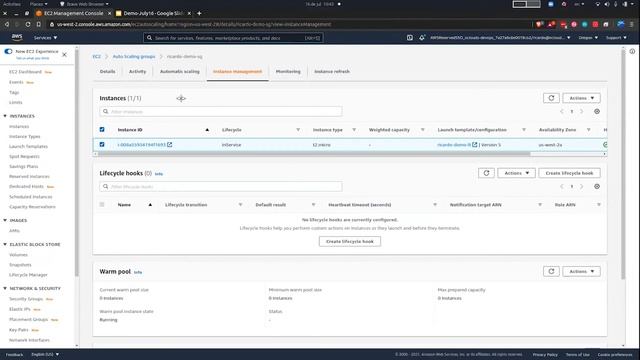This screenshot has height=360, width=640.
Task: Open Instances table preferences gear
Action: tap(597, 111)
